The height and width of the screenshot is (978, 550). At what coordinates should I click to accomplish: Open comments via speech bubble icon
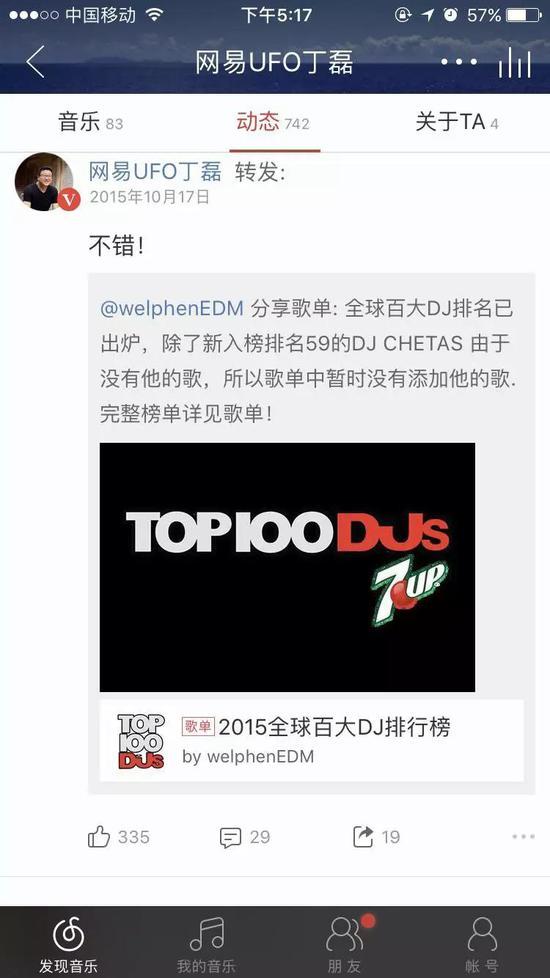click(x=230, y=837)
